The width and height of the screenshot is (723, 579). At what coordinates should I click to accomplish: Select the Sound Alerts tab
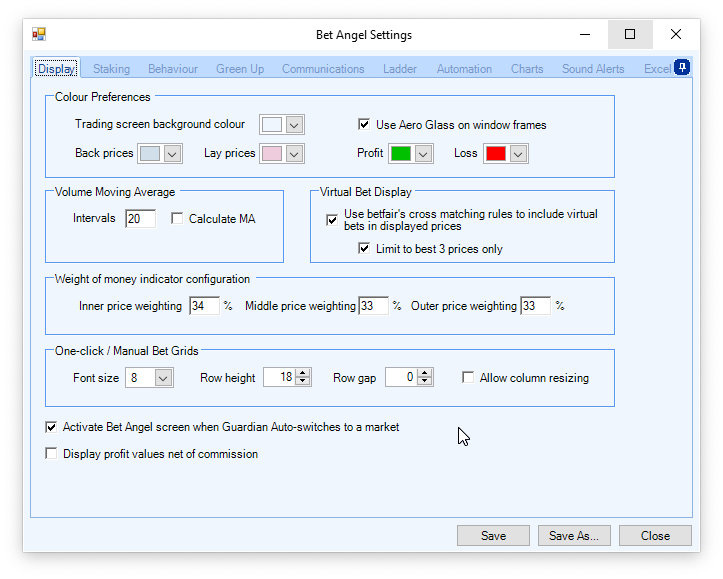(593, 69)
